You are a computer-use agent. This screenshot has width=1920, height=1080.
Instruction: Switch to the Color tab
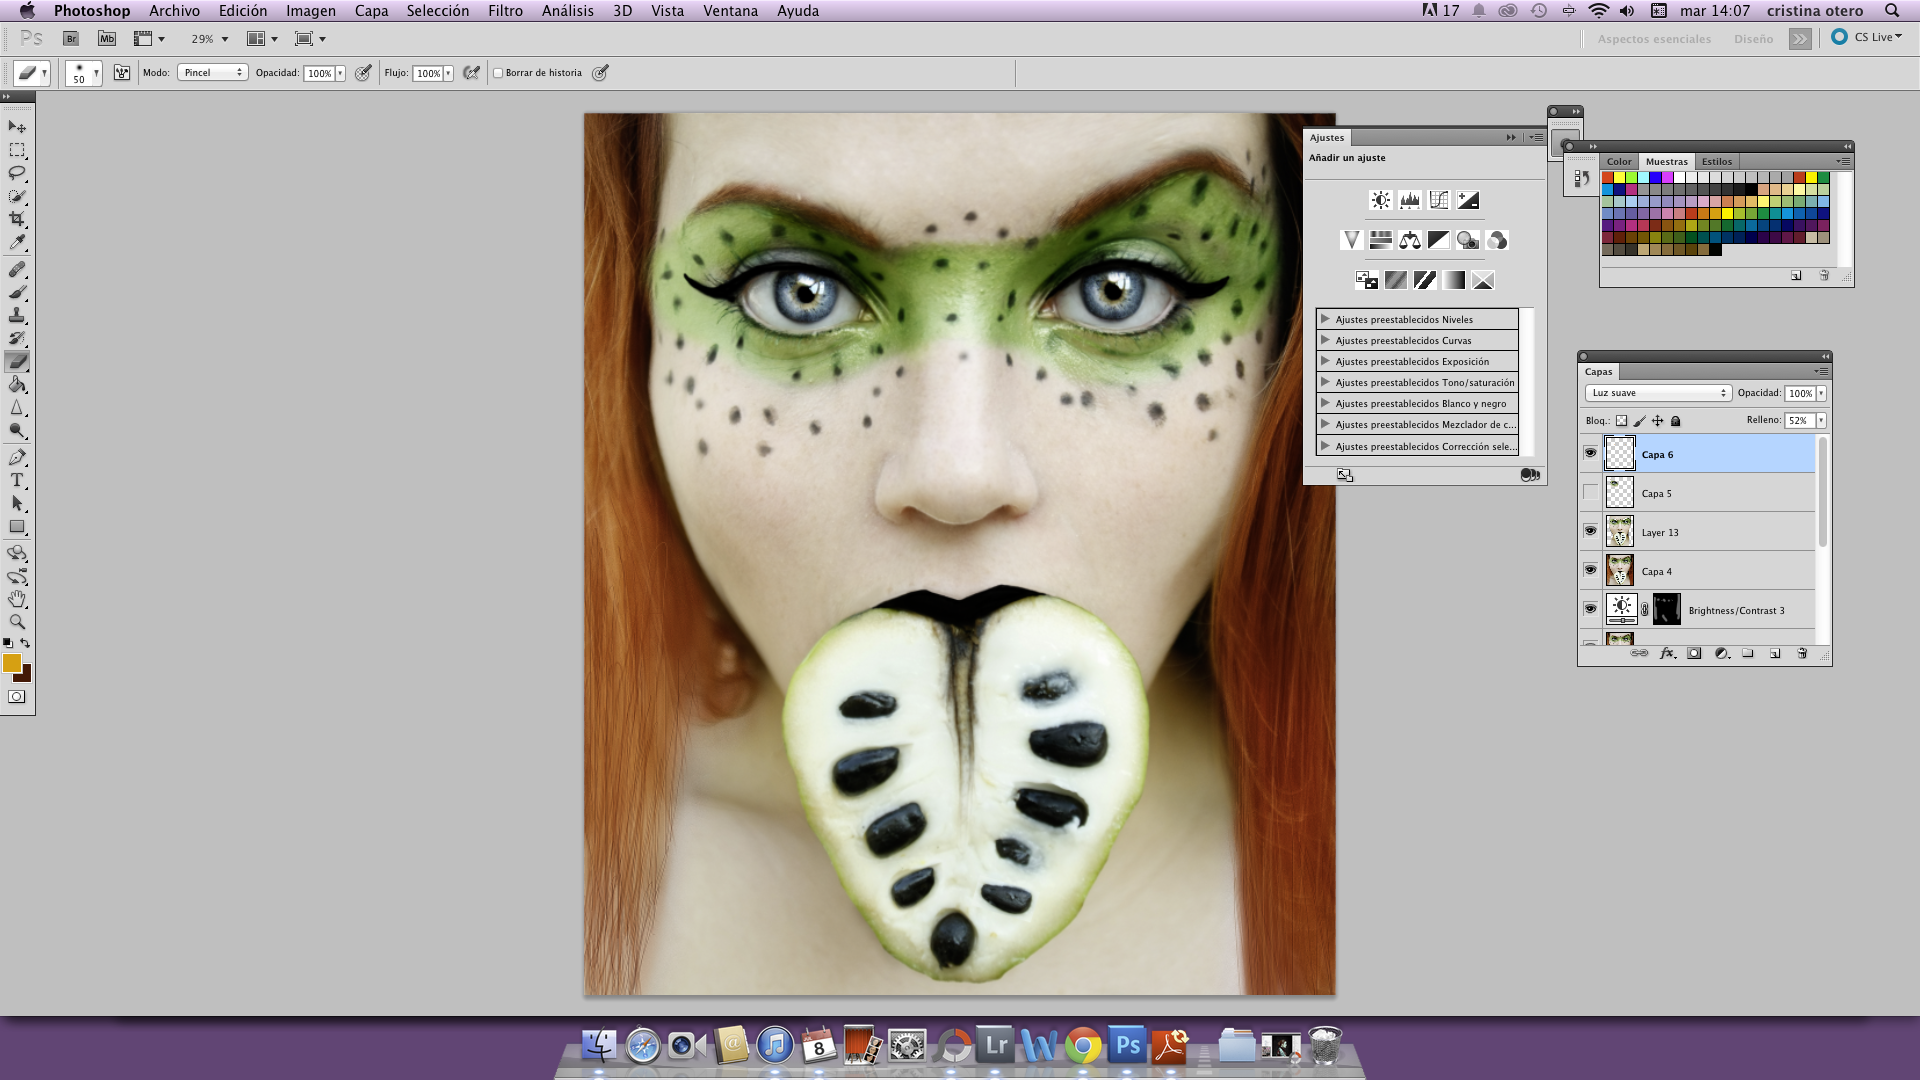pos(1619,161)
